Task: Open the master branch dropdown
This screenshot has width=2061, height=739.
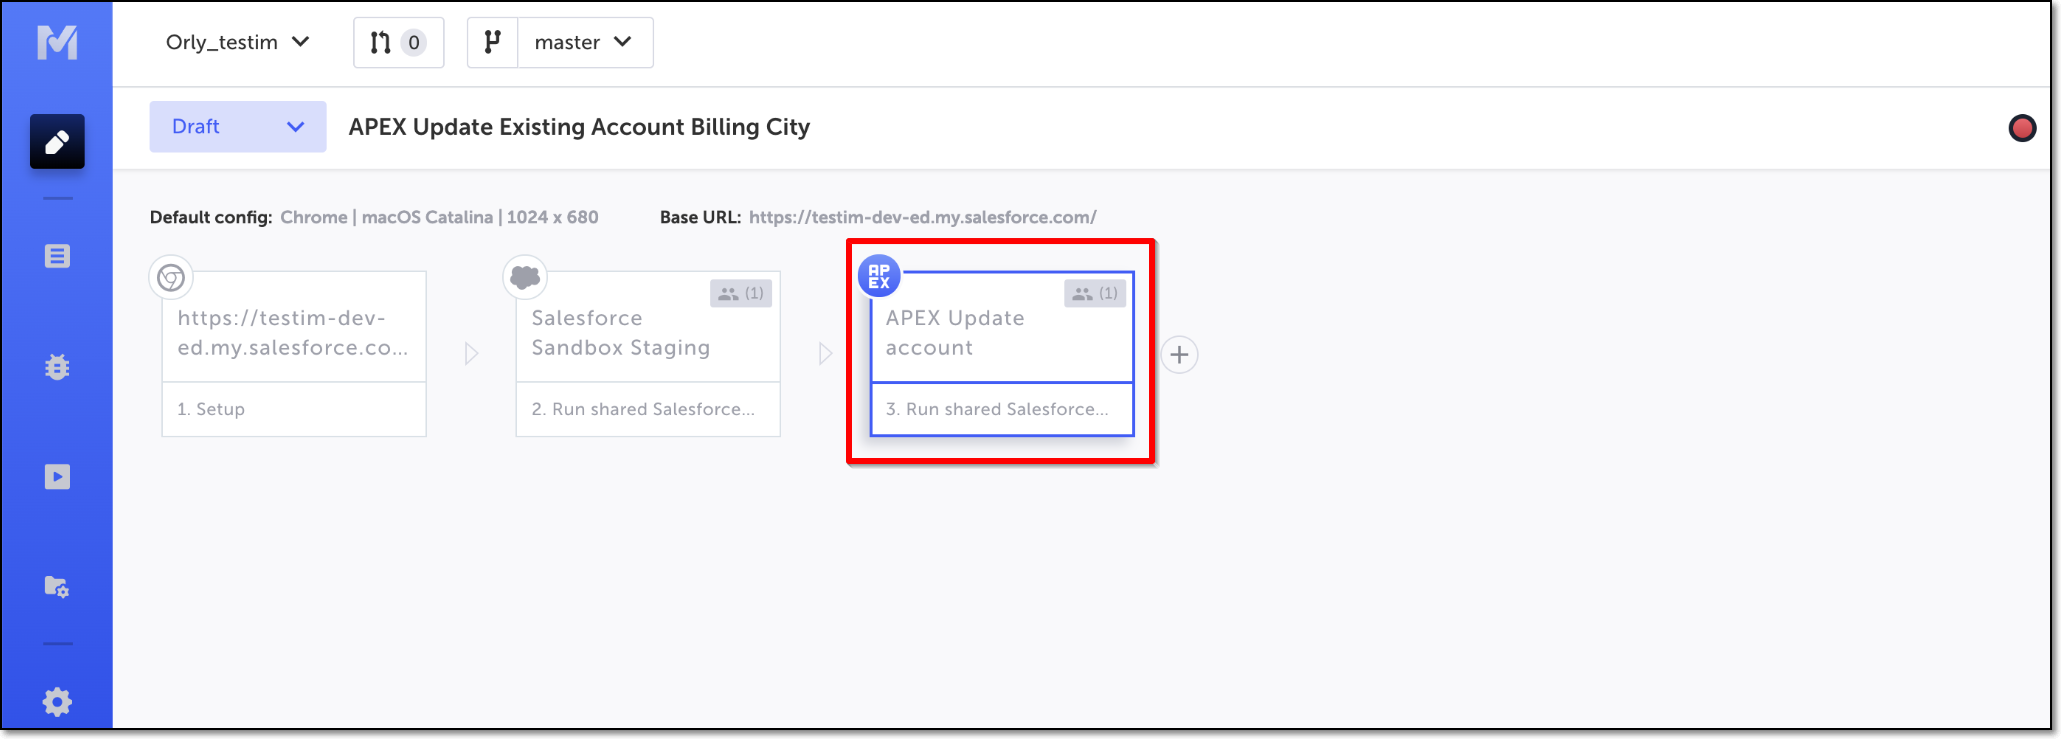Action: coord(584,42)
